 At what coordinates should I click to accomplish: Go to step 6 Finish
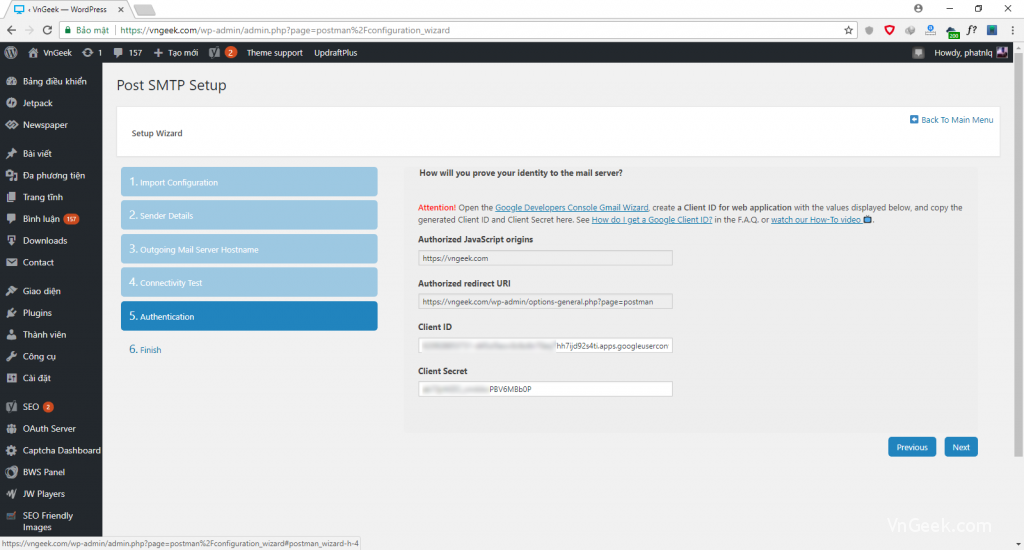click(x=145, y=349)
